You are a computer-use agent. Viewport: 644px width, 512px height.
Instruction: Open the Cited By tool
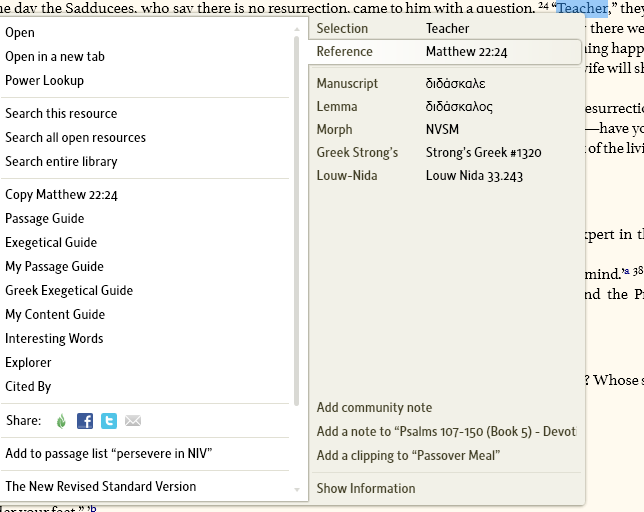click(x=28, y=386)
